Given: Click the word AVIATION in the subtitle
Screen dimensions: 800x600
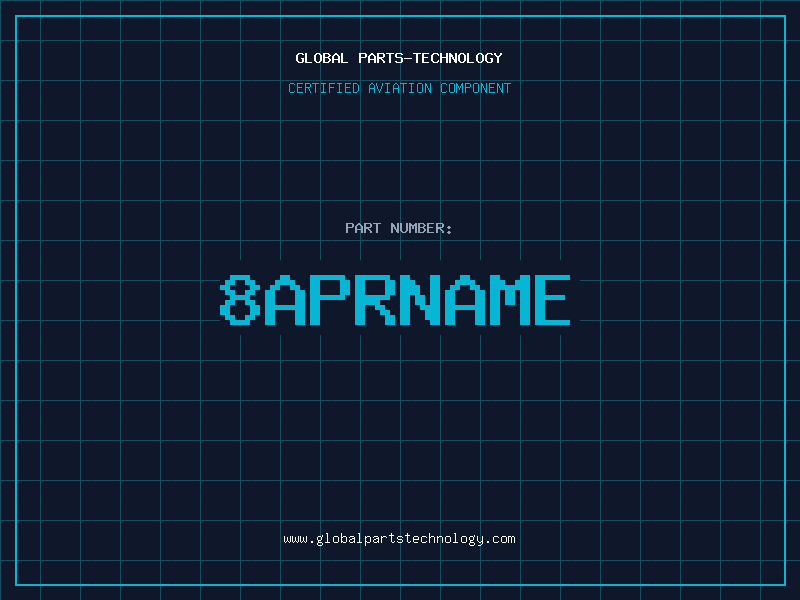Looking at the screenshot, I should click(400, 88).
